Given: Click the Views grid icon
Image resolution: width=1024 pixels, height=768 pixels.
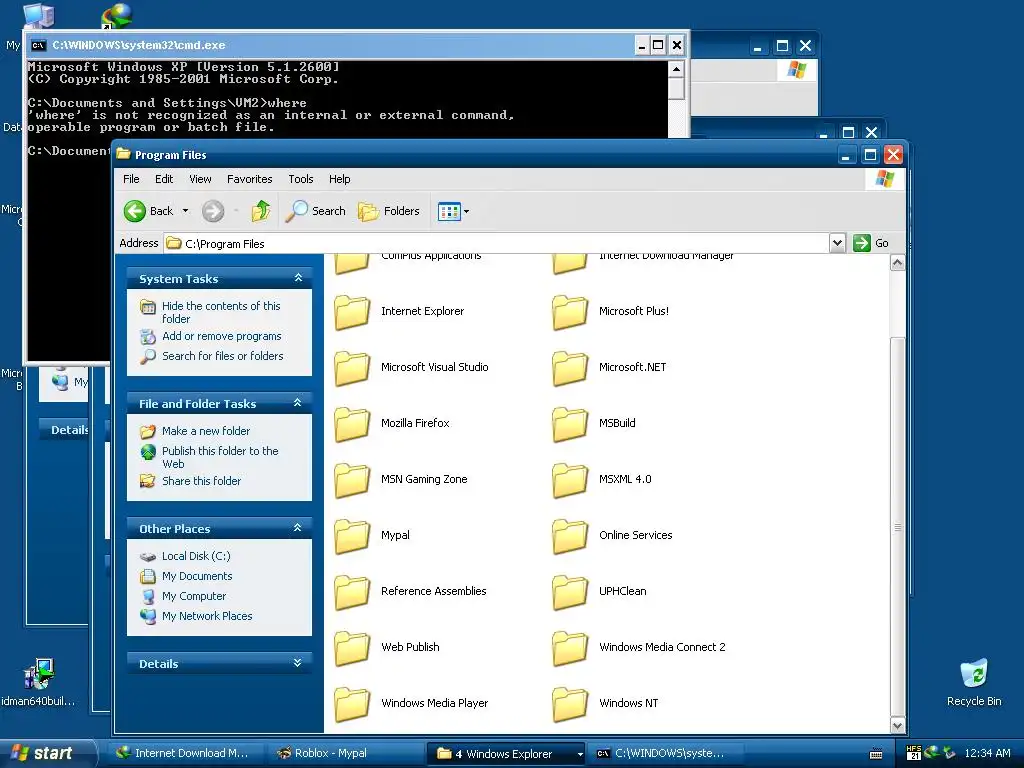Looking at the screenshot, I should coord(449,212).
